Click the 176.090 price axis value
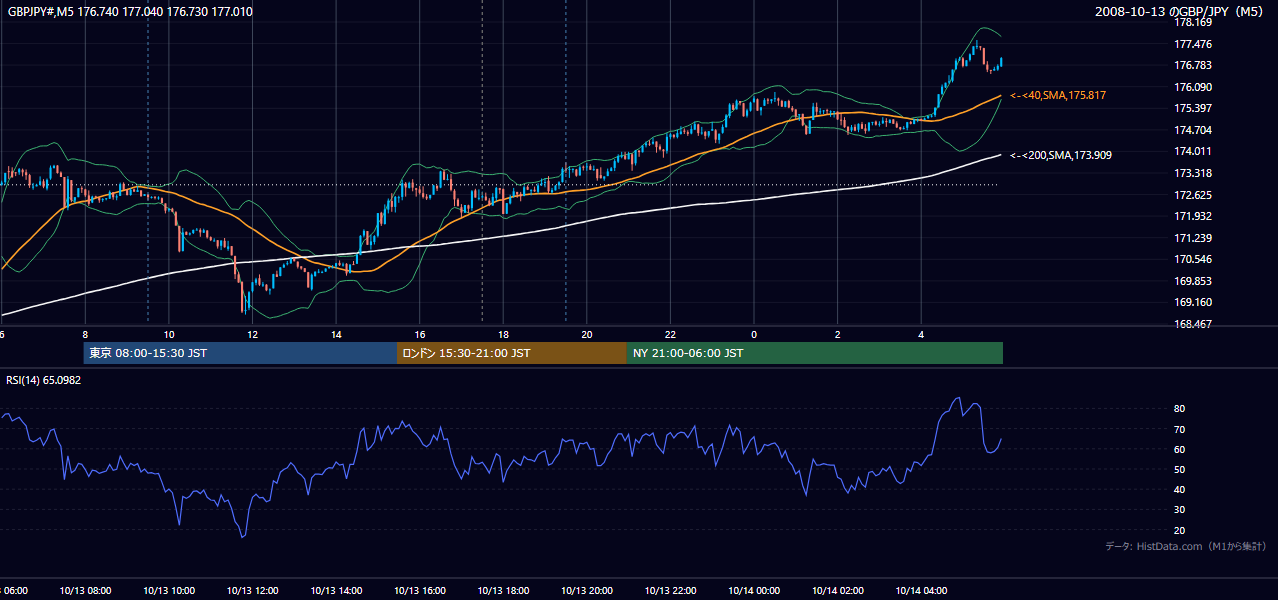1278x600 pixels. click(1193, 87)
